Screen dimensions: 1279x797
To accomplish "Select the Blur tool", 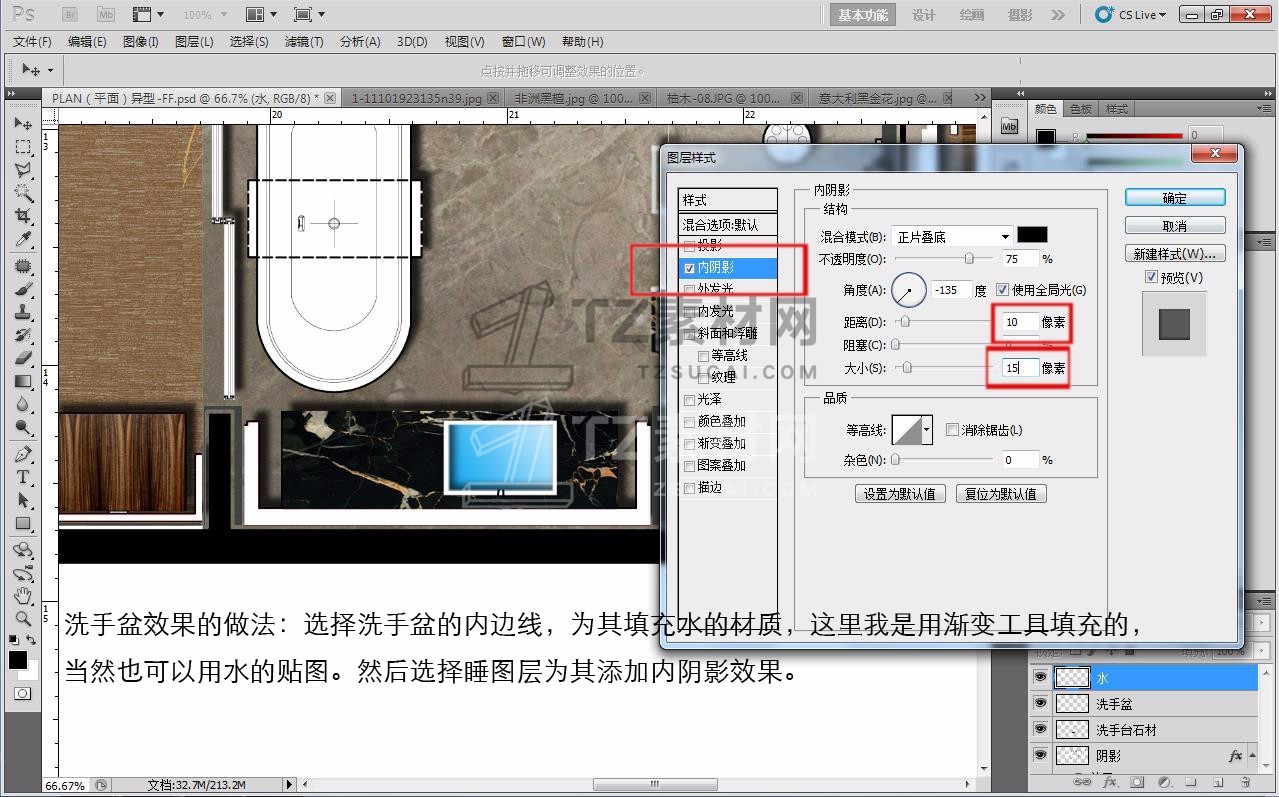I will pyautogui.click(x=22, y=405).
